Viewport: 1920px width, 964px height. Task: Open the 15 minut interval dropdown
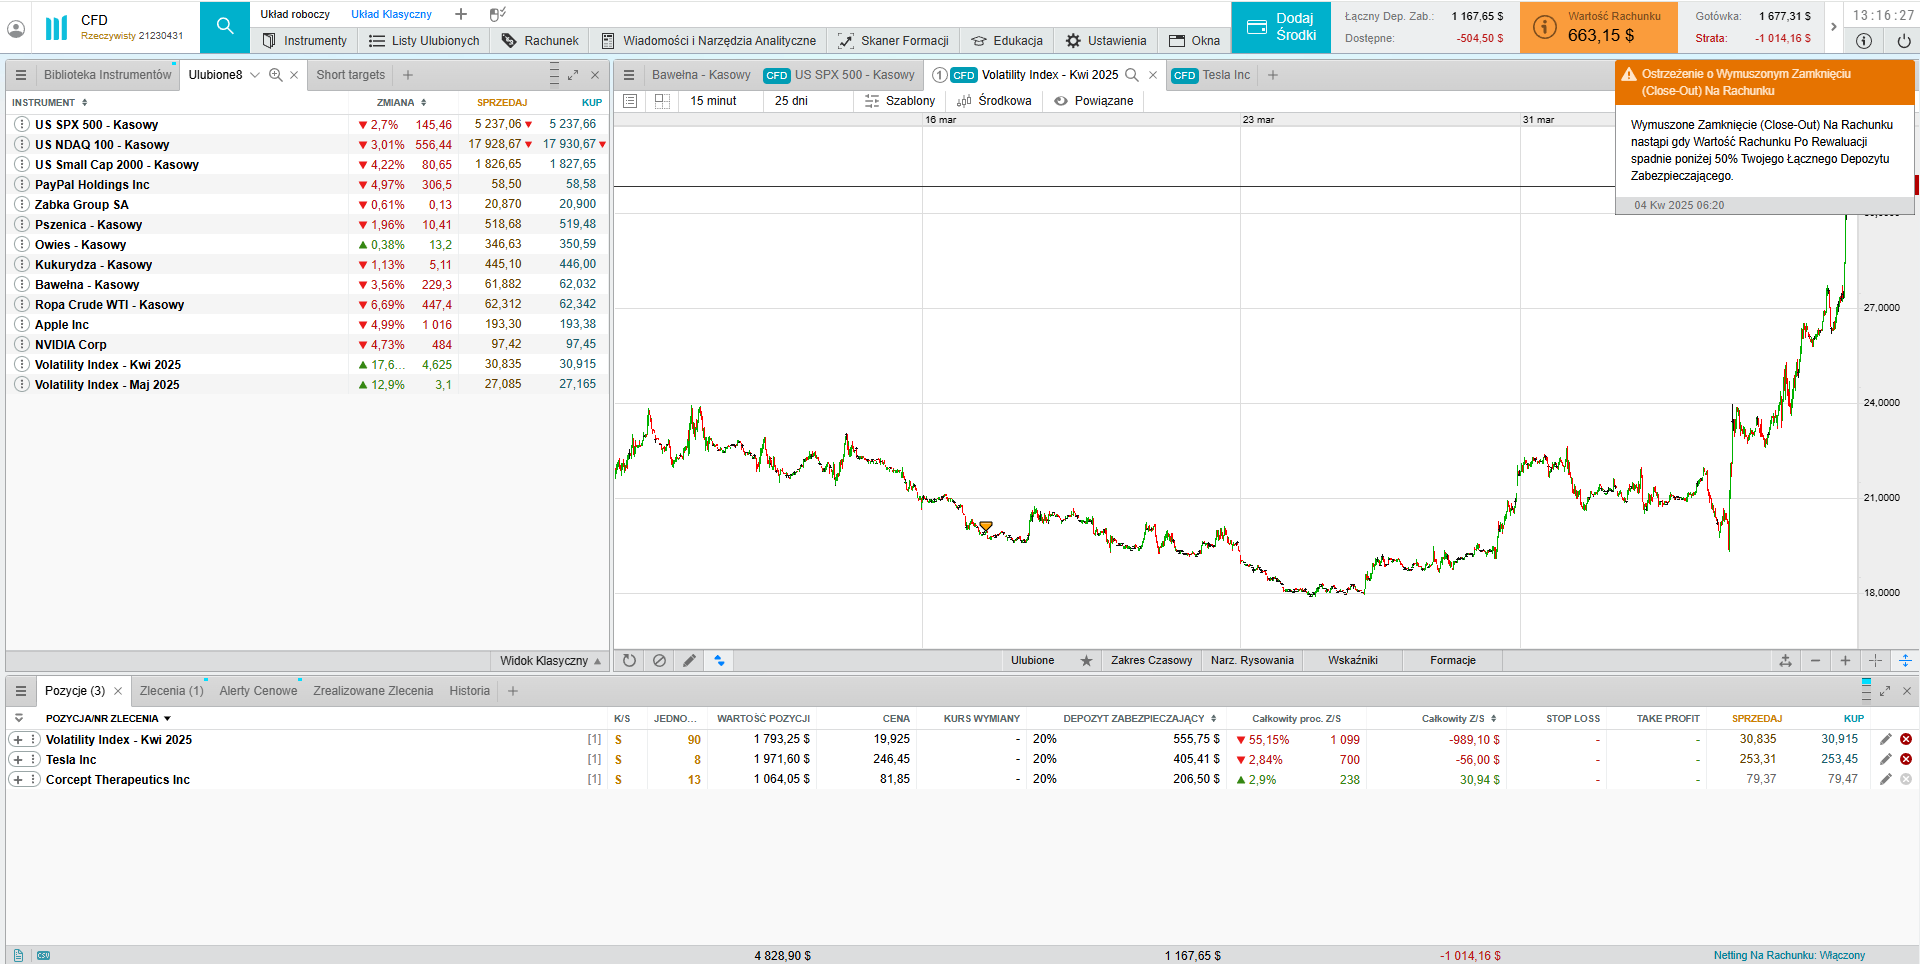tap(713, 101)
